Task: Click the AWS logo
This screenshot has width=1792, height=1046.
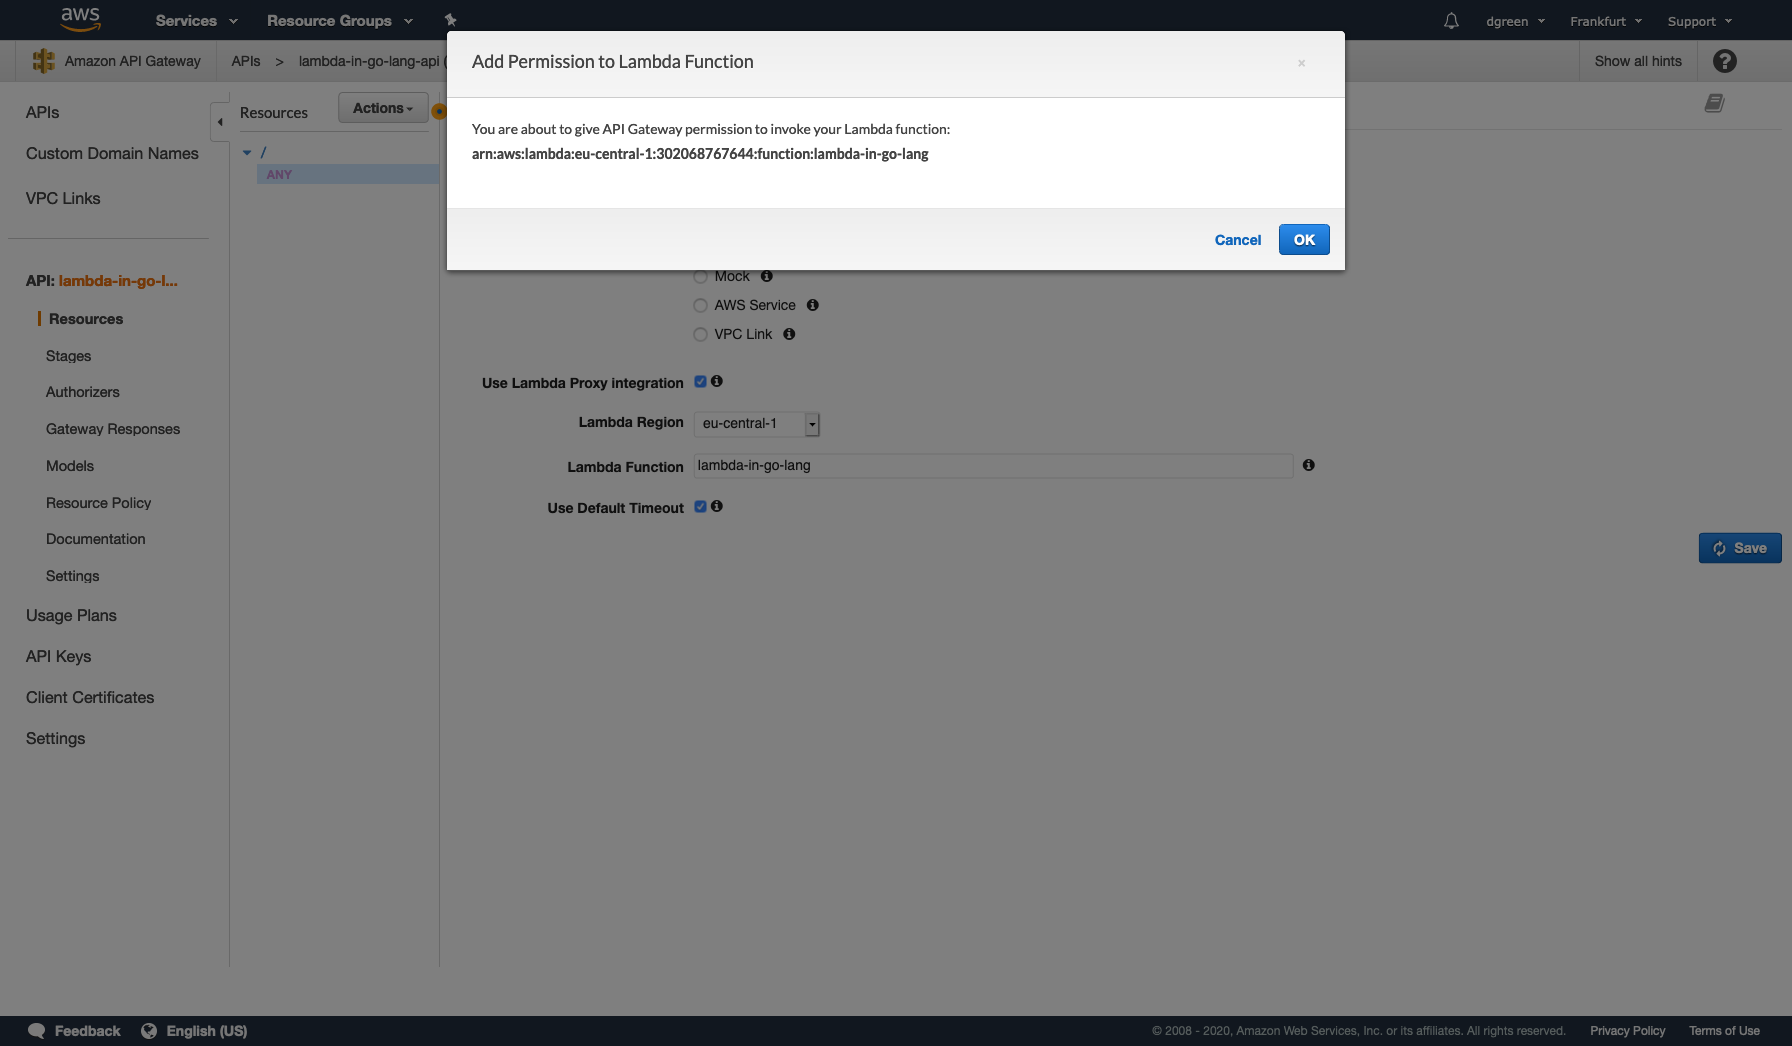Action: [80, 19]
